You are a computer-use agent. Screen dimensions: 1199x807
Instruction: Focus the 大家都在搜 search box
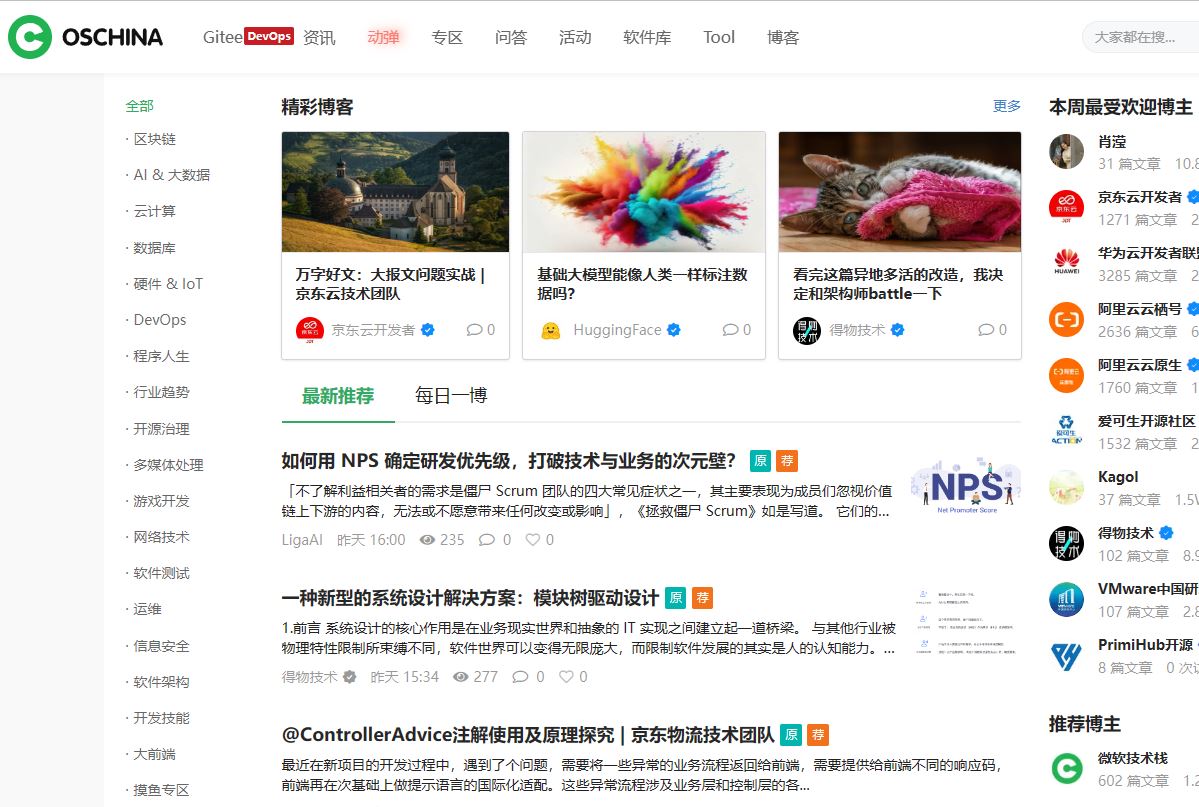pos(1140,37)
